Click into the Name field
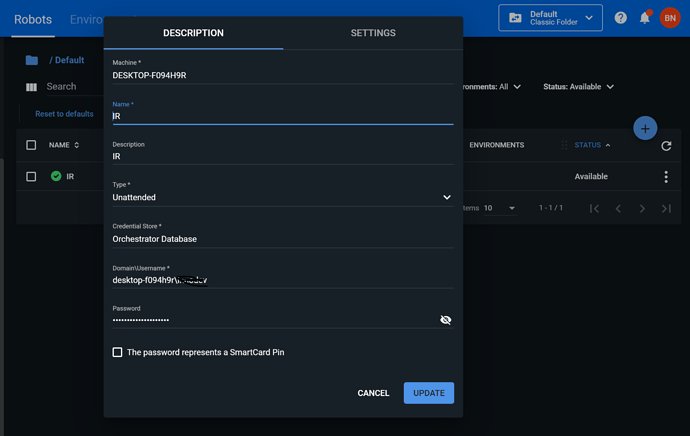 pyautogui.click(x=283, y=117)
